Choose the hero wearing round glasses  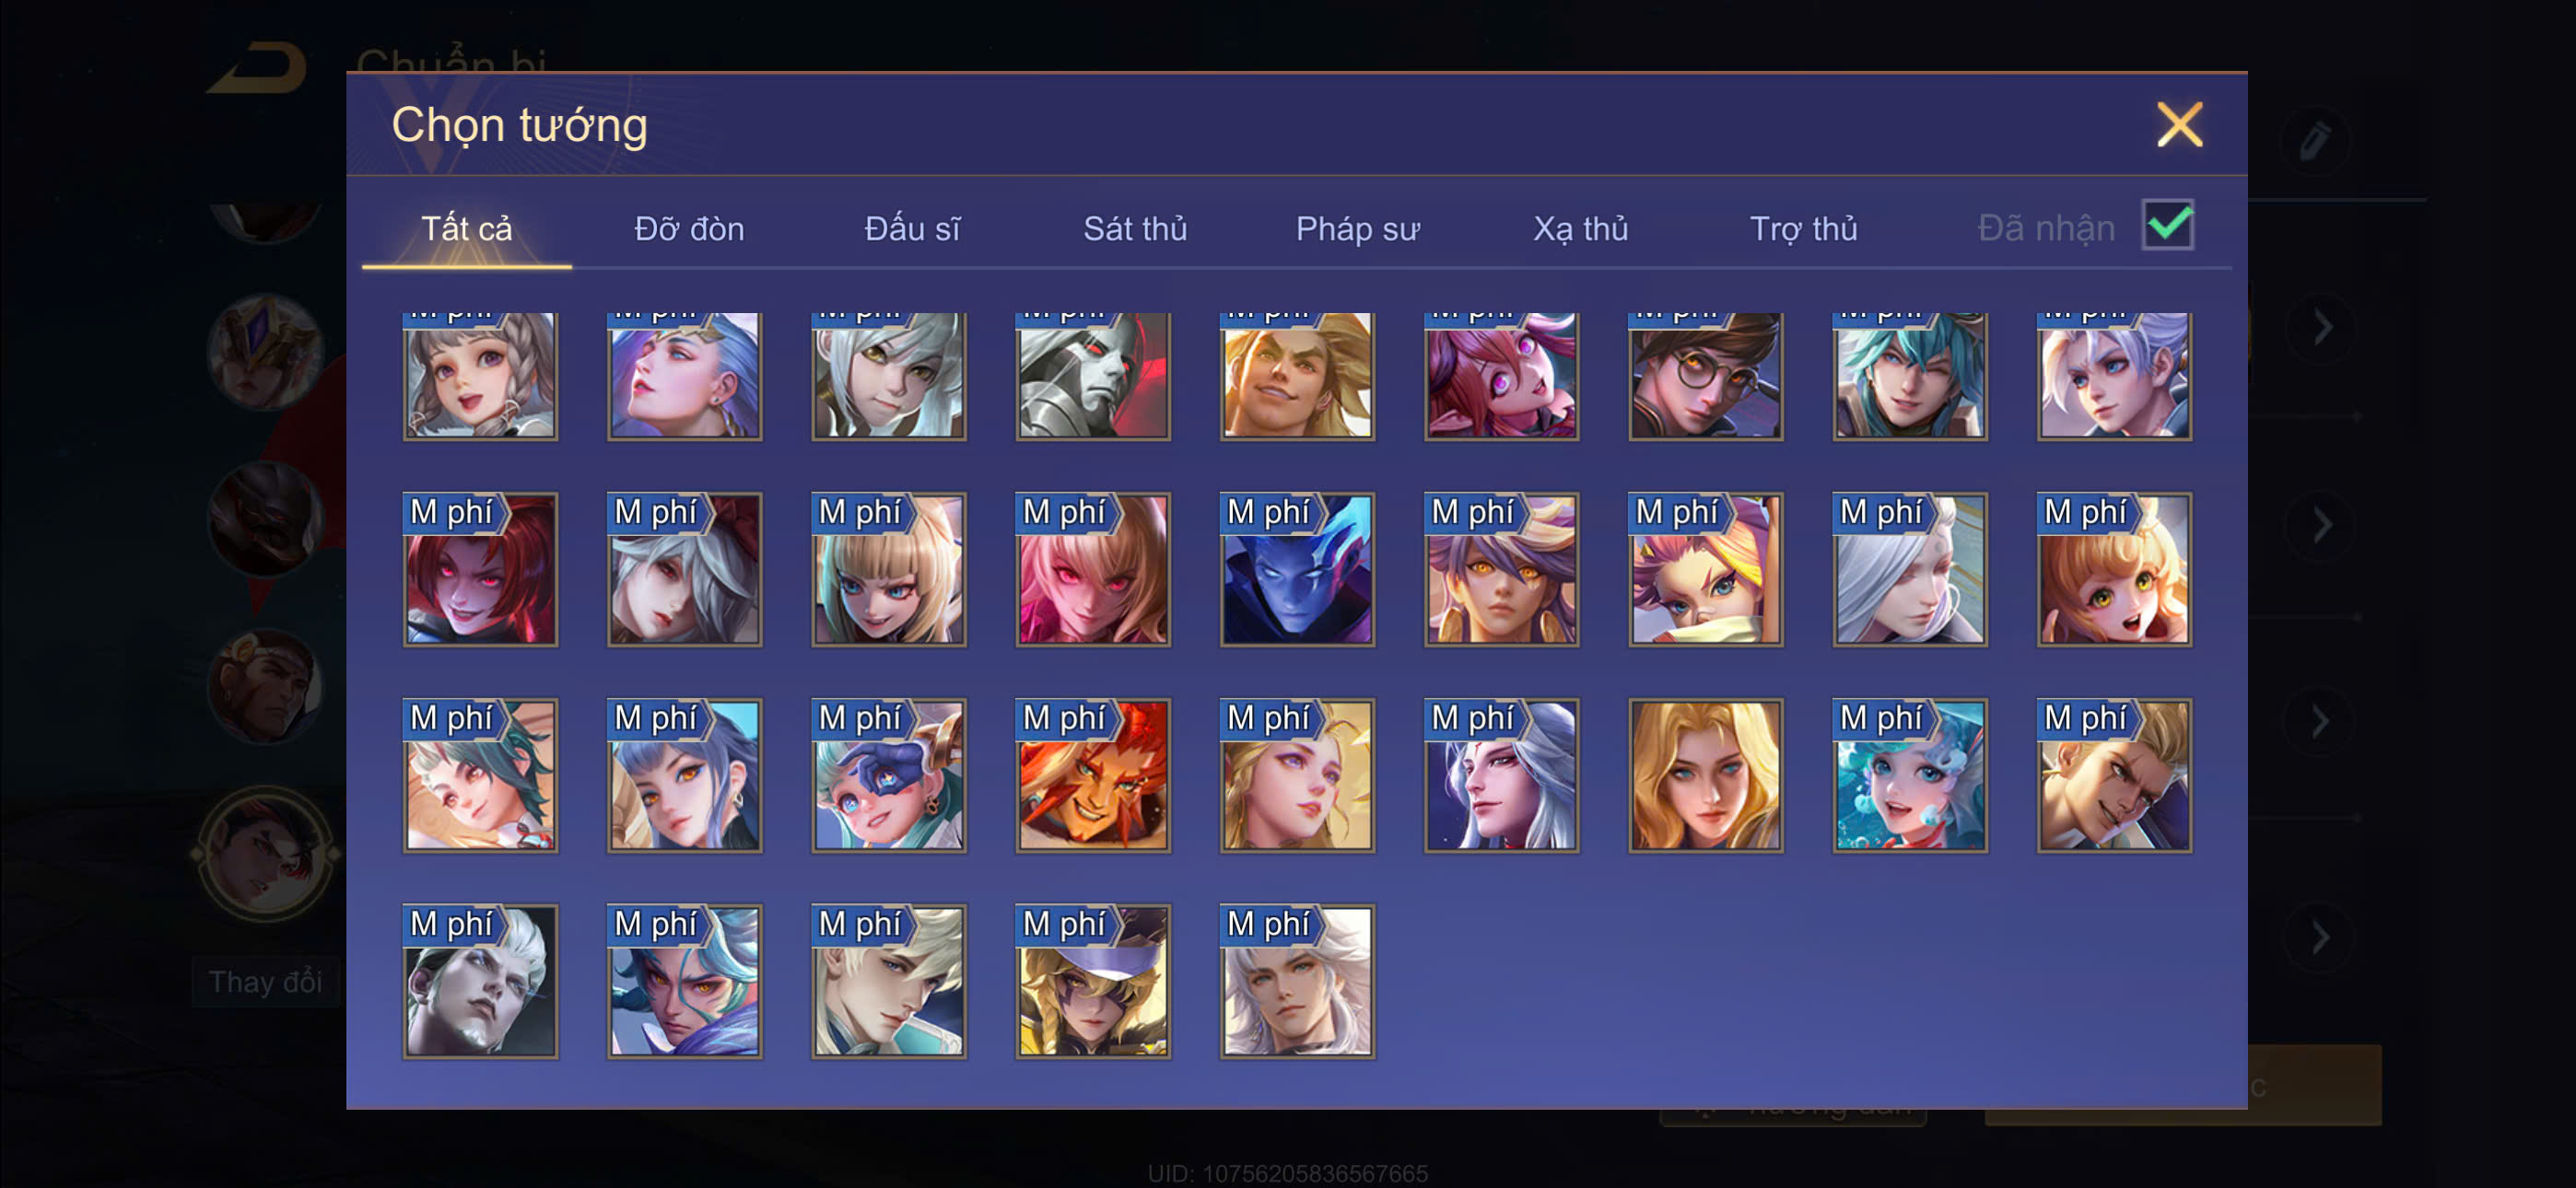point(1705,376)
